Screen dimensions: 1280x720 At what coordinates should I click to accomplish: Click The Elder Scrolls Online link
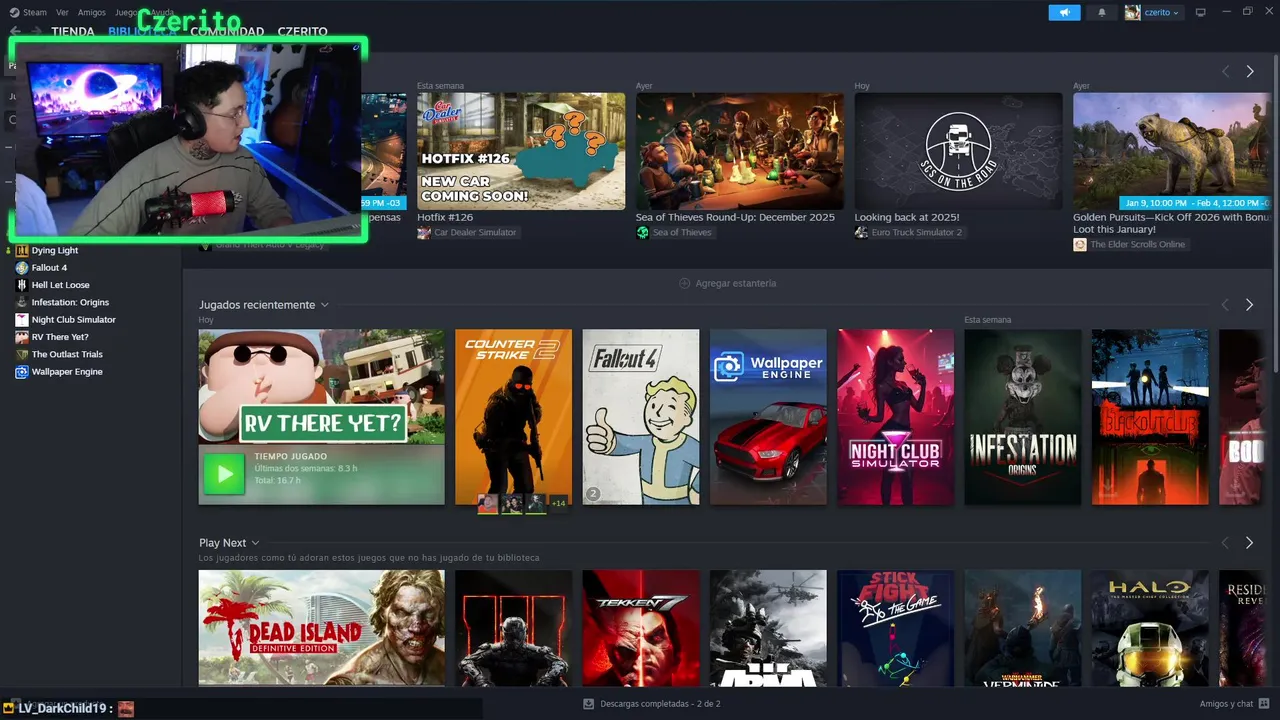coord(1137,244)
